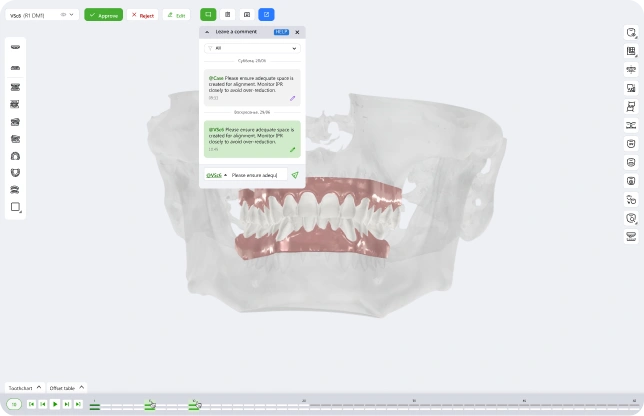
Task: Click the topmost icon in the right sidebar
Action: (x=631, y=33)
